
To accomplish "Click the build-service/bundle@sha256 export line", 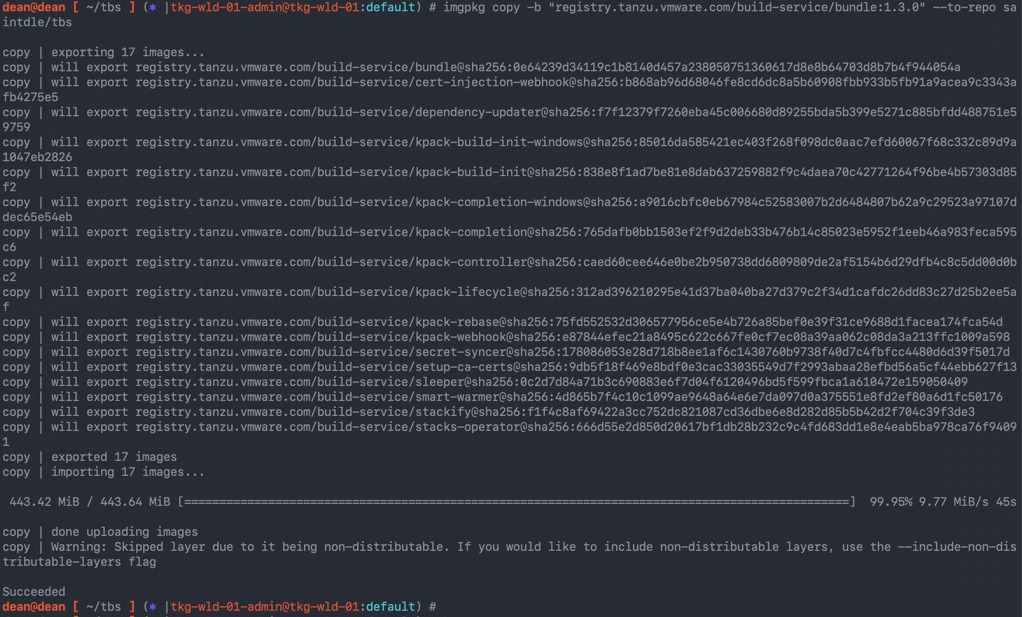I will pos(481,67).
